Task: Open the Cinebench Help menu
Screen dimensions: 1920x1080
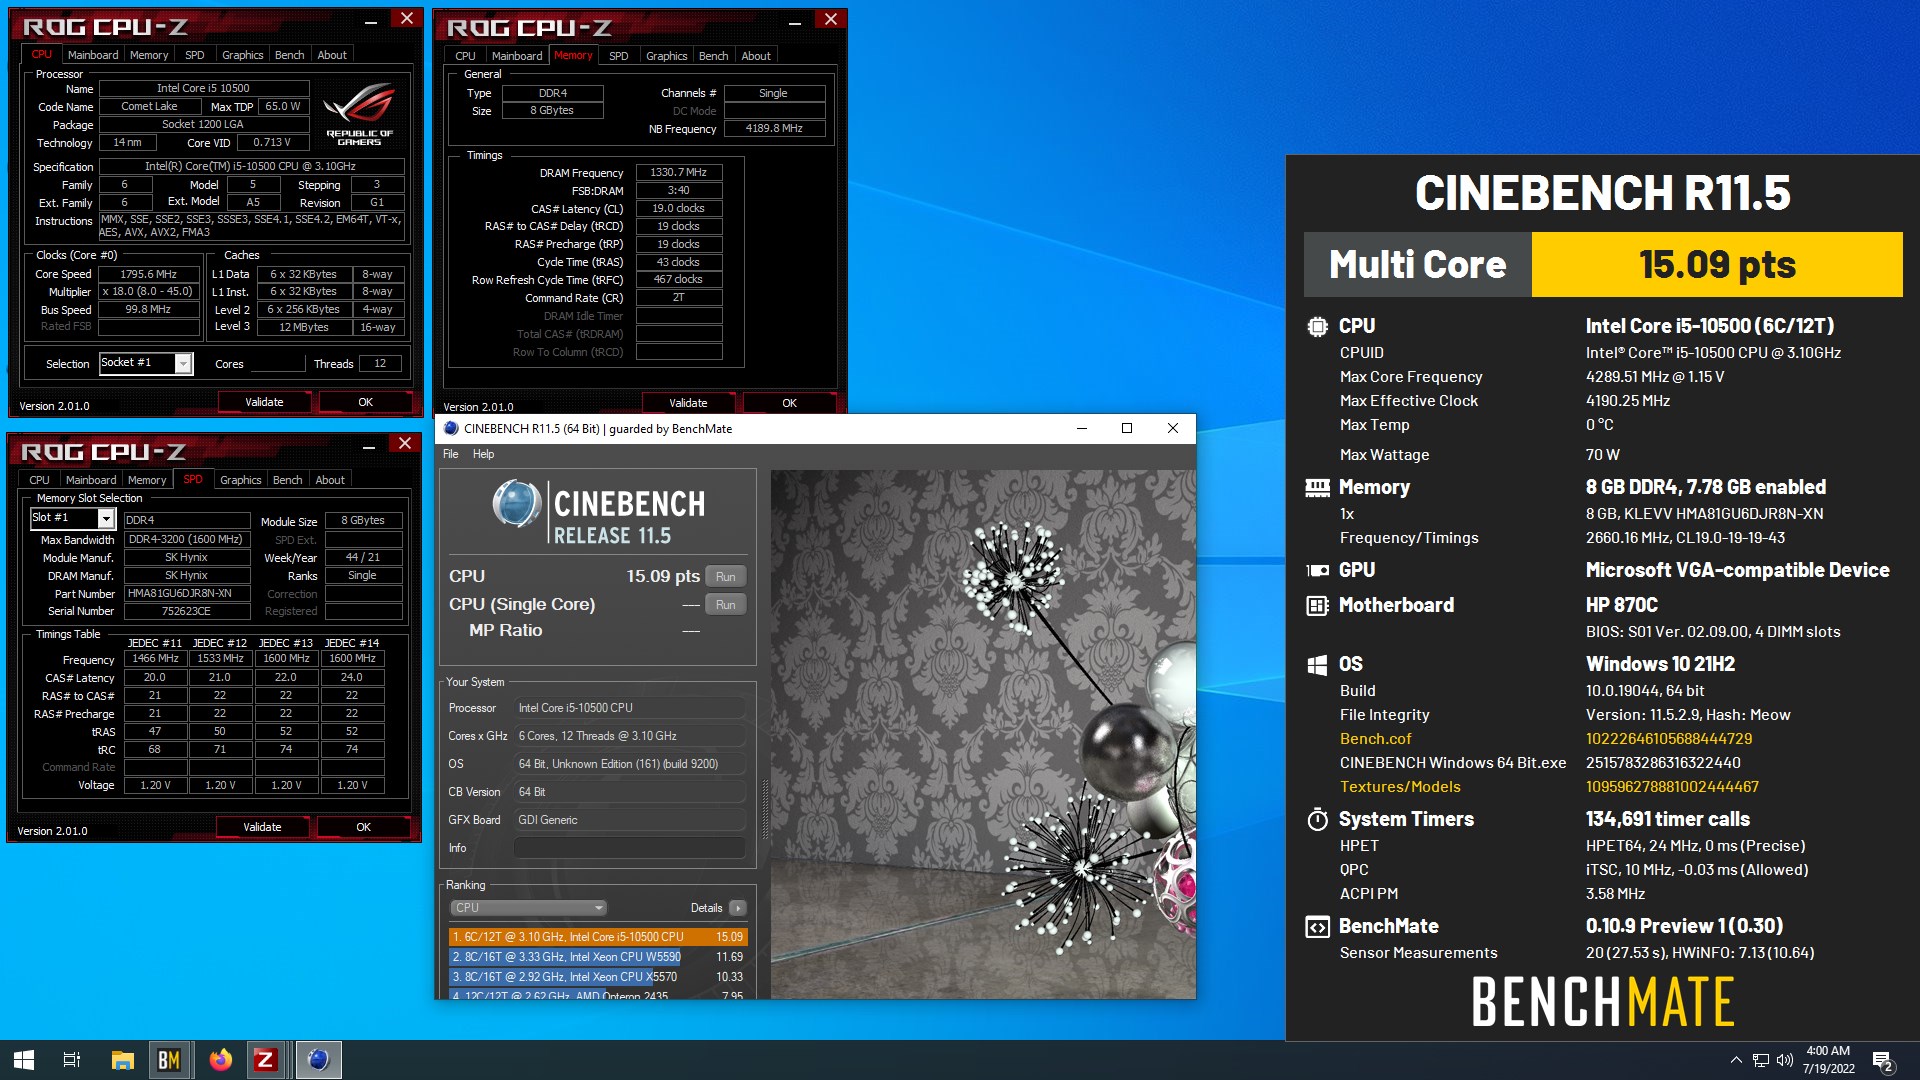Action: pos(483,454)
